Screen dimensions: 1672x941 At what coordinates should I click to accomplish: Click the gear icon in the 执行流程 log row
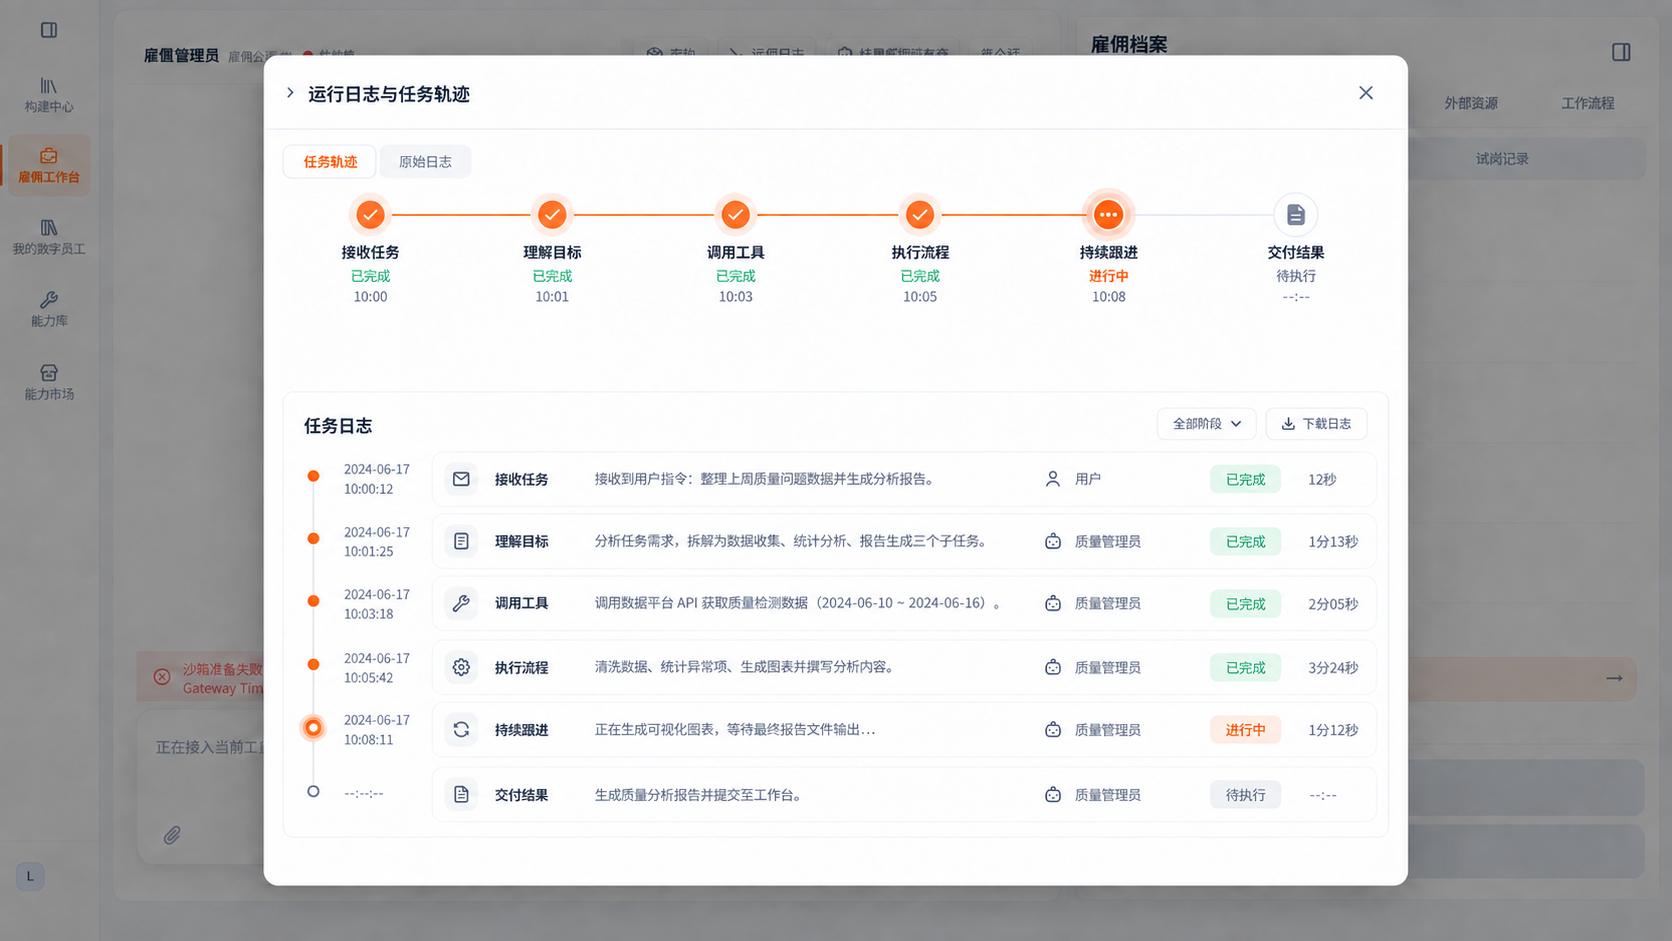click(x=461, y=667)
